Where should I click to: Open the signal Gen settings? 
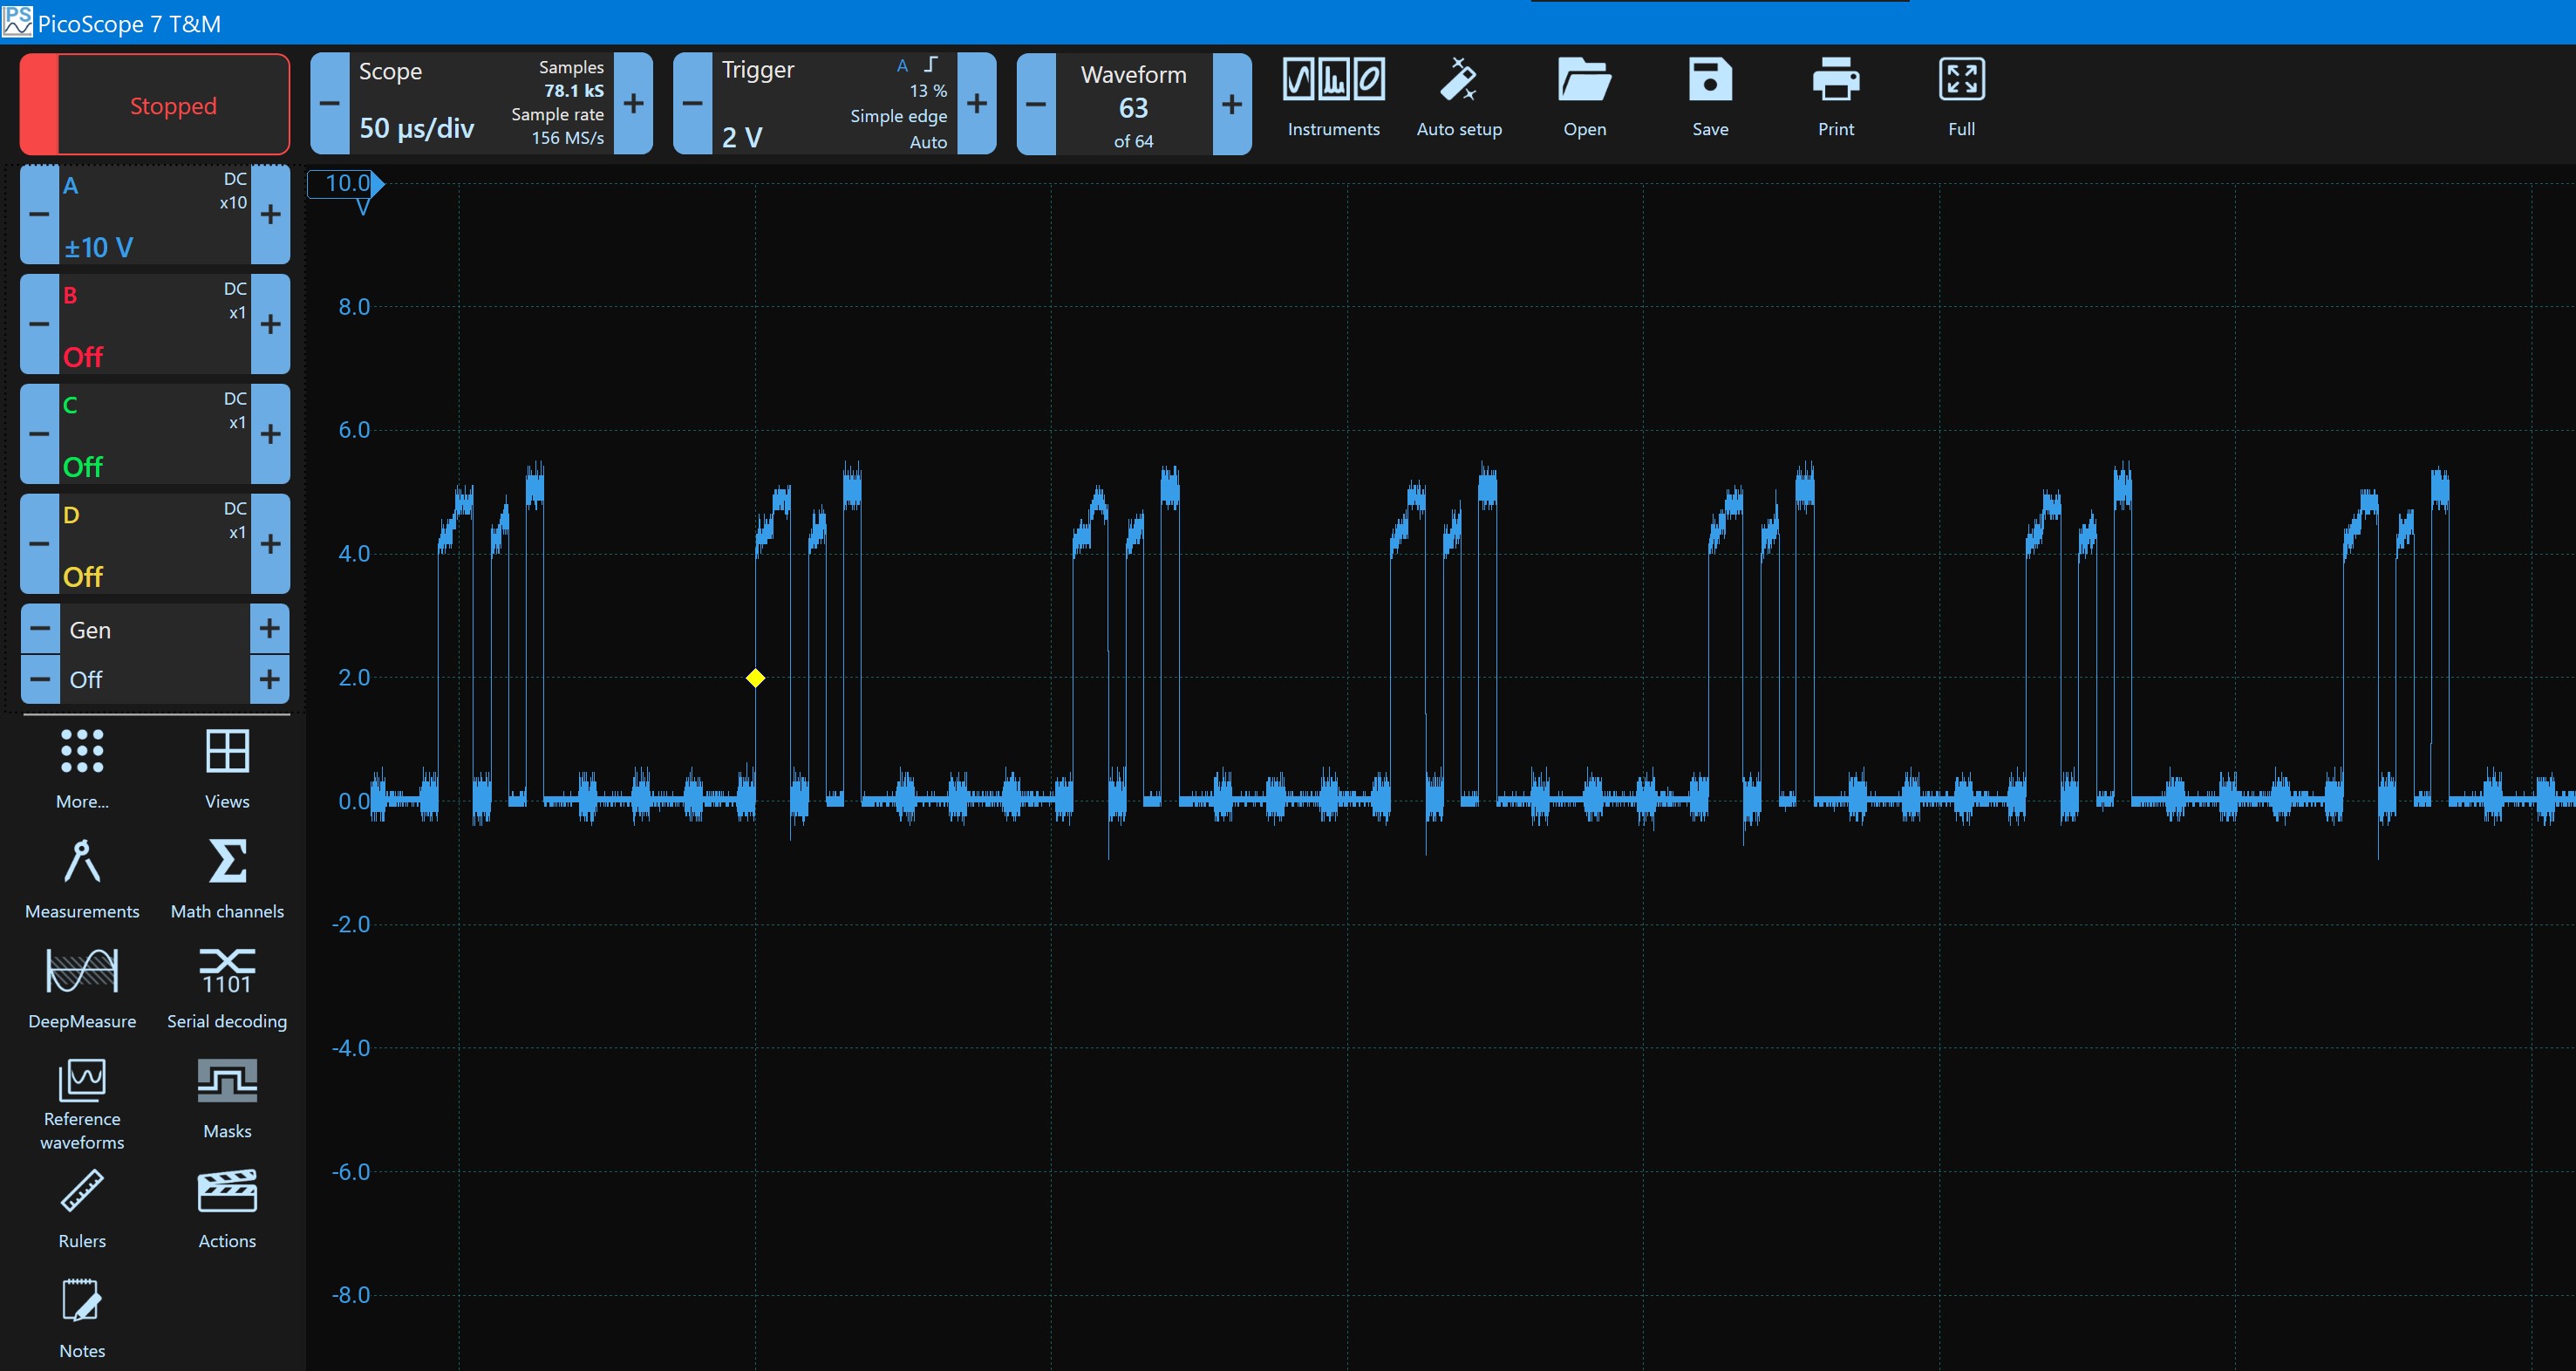click(155, 630)
